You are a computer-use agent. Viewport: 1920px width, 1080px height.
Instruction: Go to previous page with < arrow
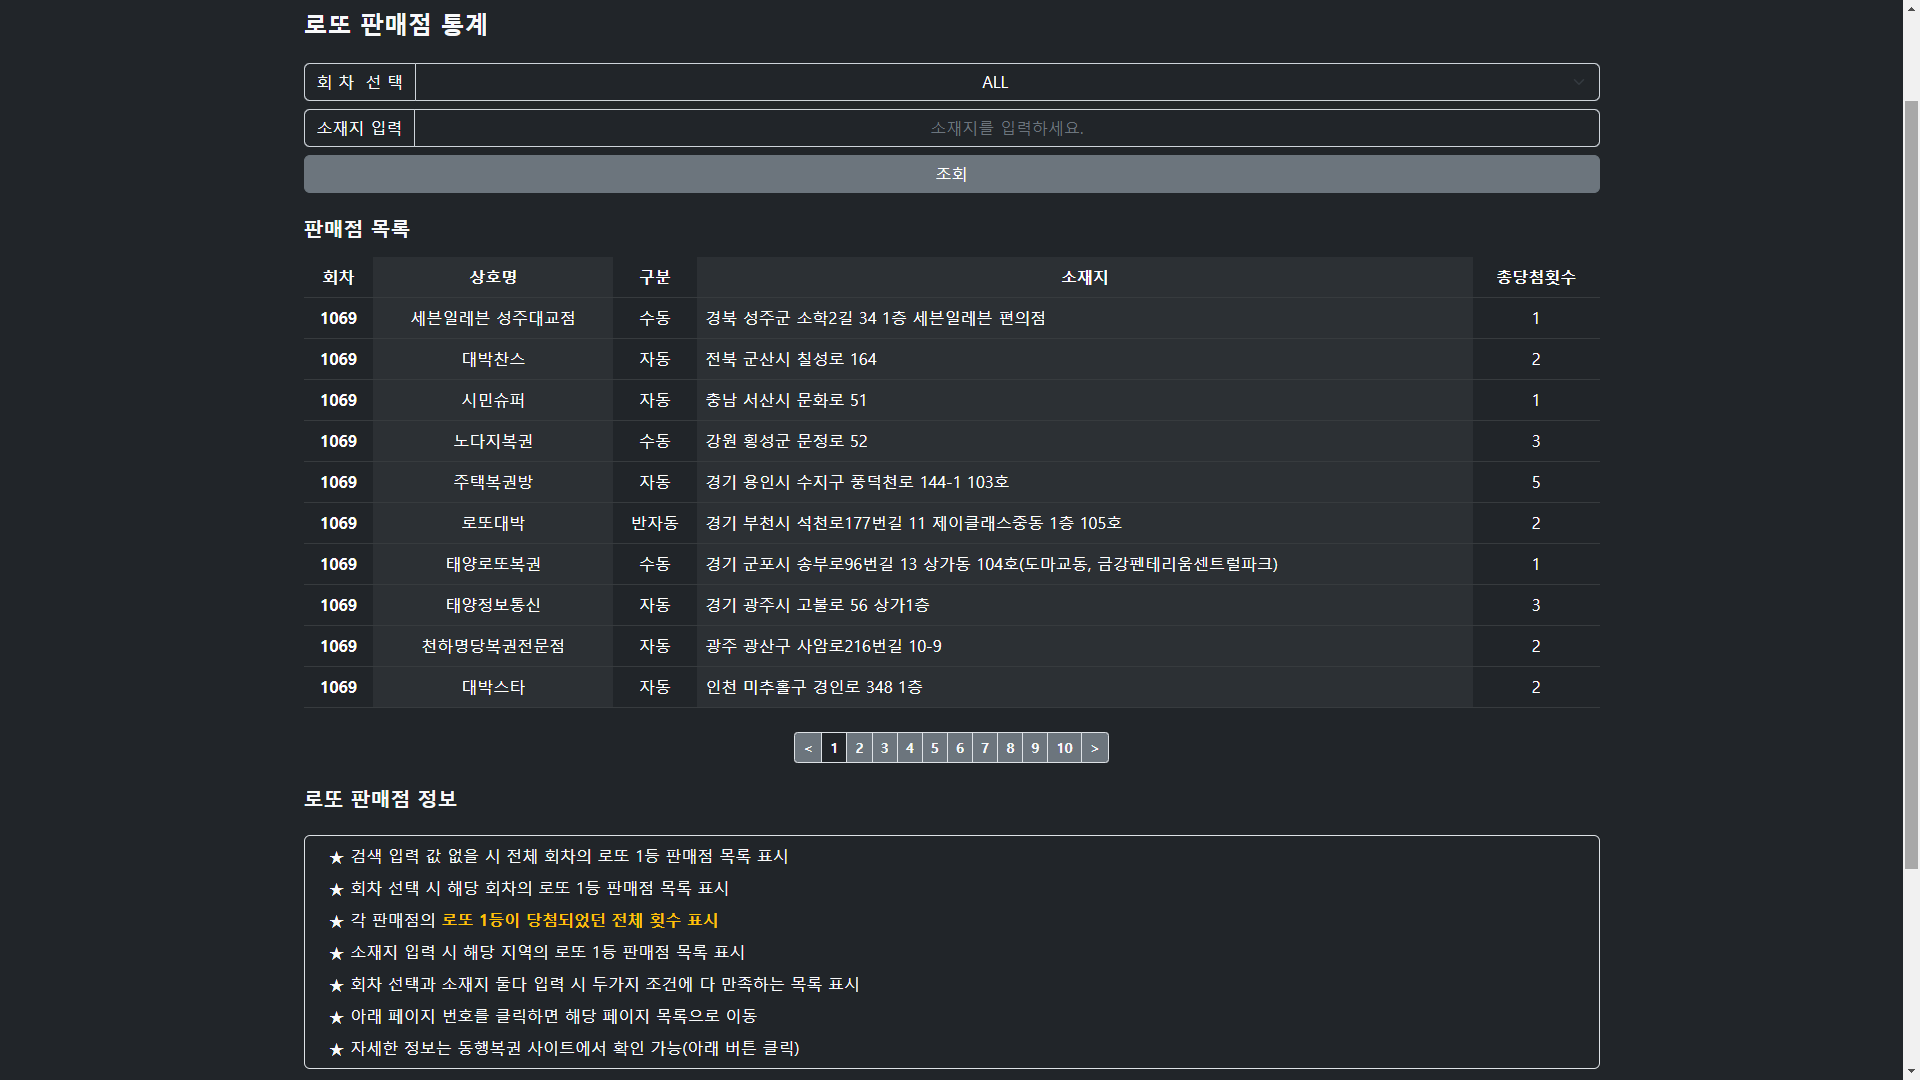(x=808, y=748)
